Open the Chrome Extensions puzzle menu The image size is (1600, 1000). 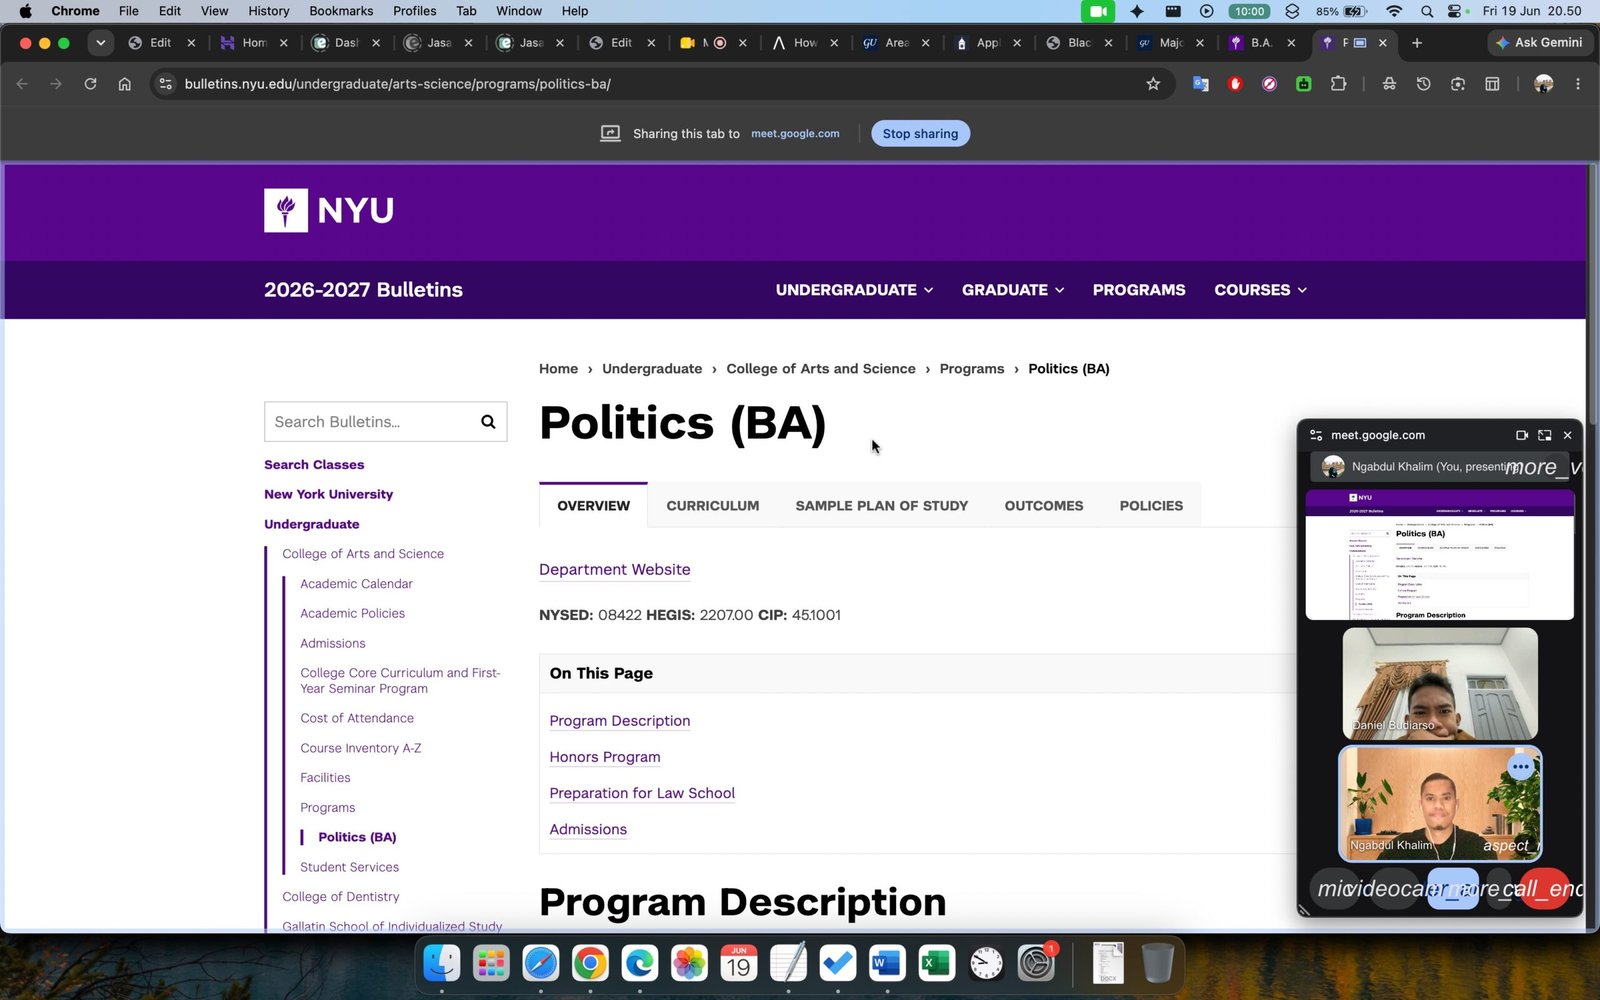point(1338,84)
